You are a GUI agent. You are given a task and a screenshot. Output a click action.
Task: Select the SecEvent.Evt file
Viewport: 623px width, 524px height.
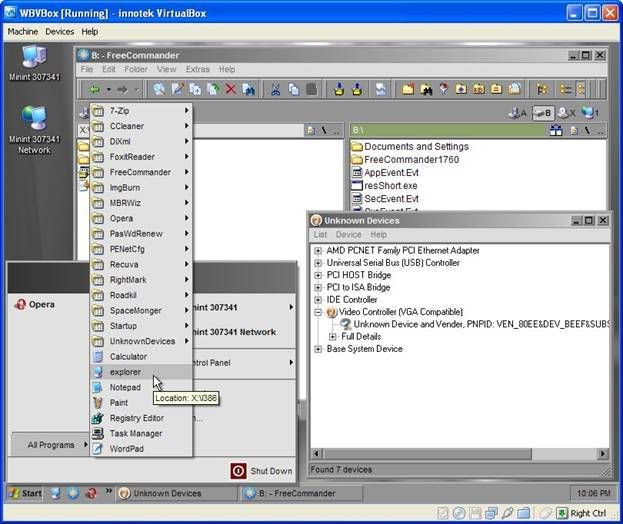pos(385,199)
